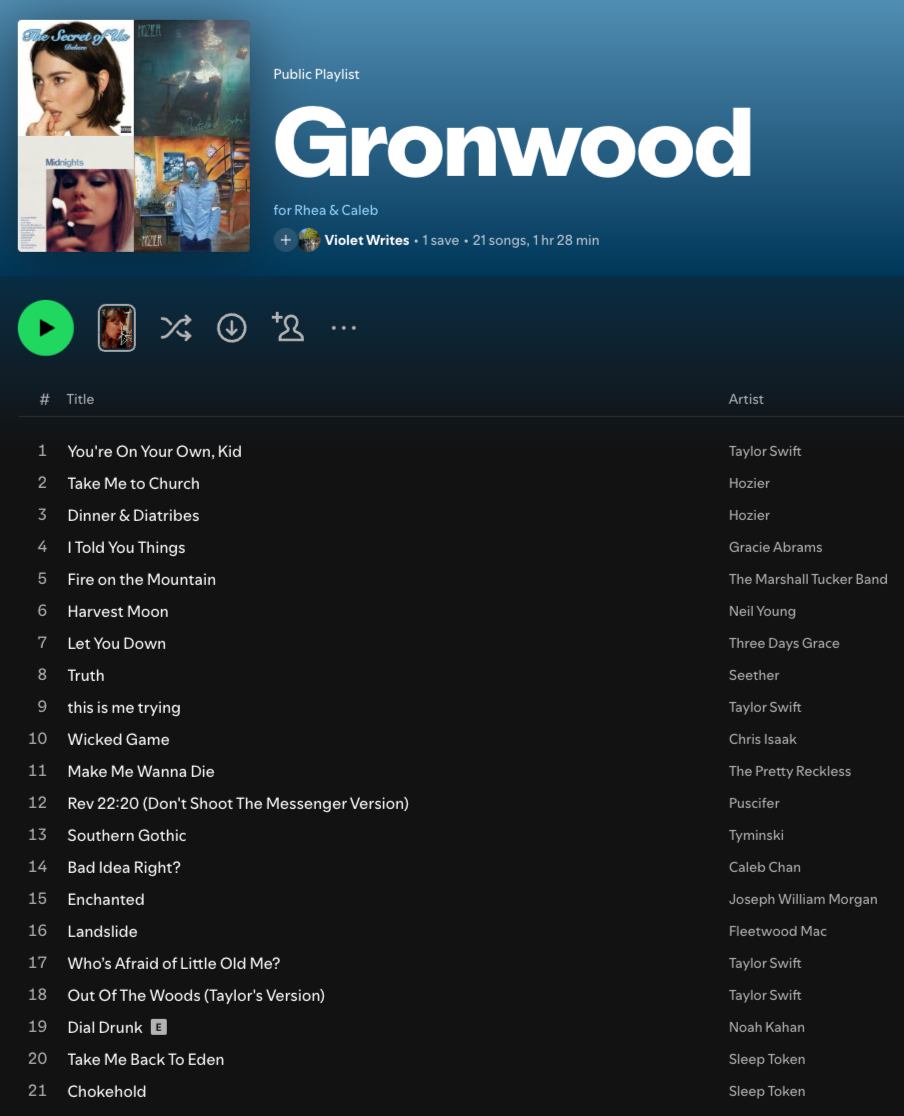Open artist Sleep Token on Chokehold row
Screen dimensions: 904x1116
[767, 1091]
